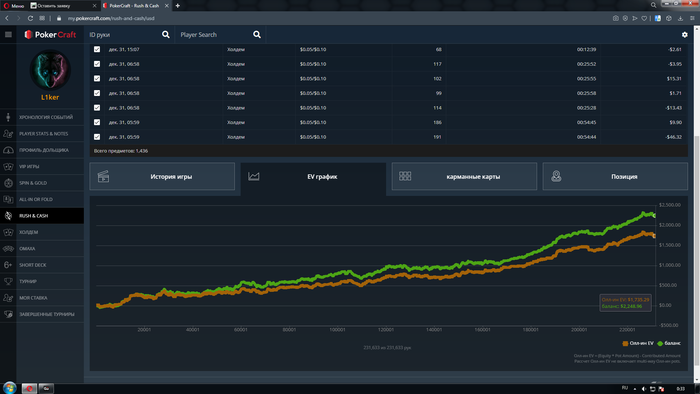Go to Short Deck section
Image resolution: width=700 pixels, height=394 pixels.
pos(42,265)
